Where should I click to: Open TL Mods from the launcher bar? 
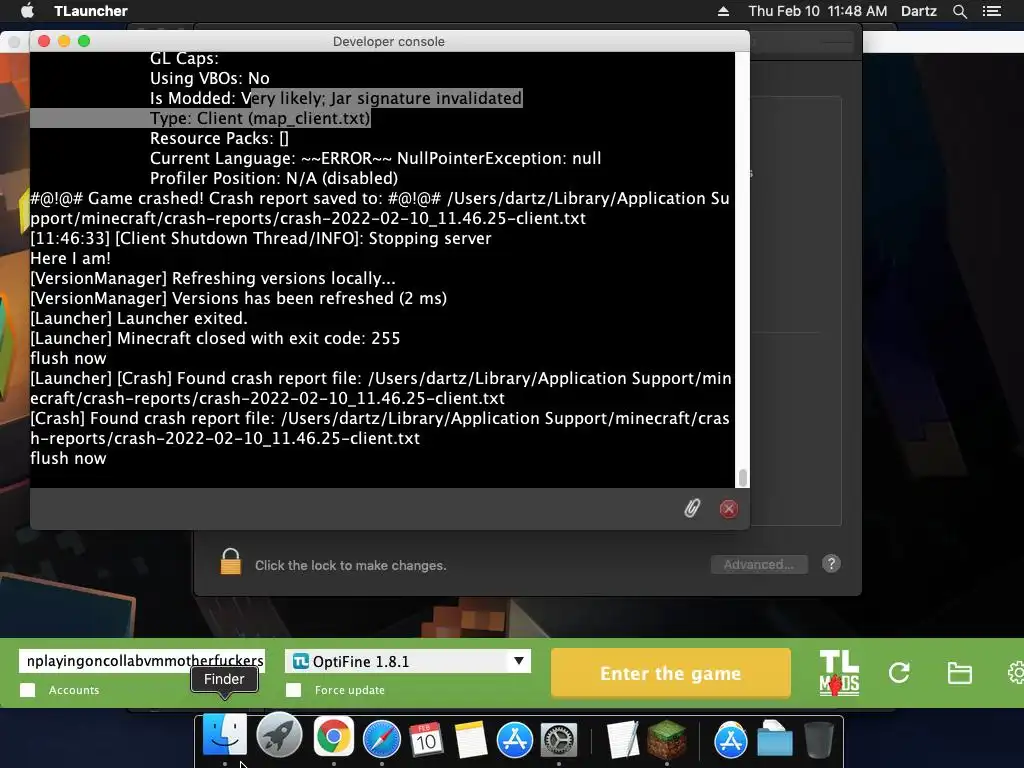[x=839, y=673]
